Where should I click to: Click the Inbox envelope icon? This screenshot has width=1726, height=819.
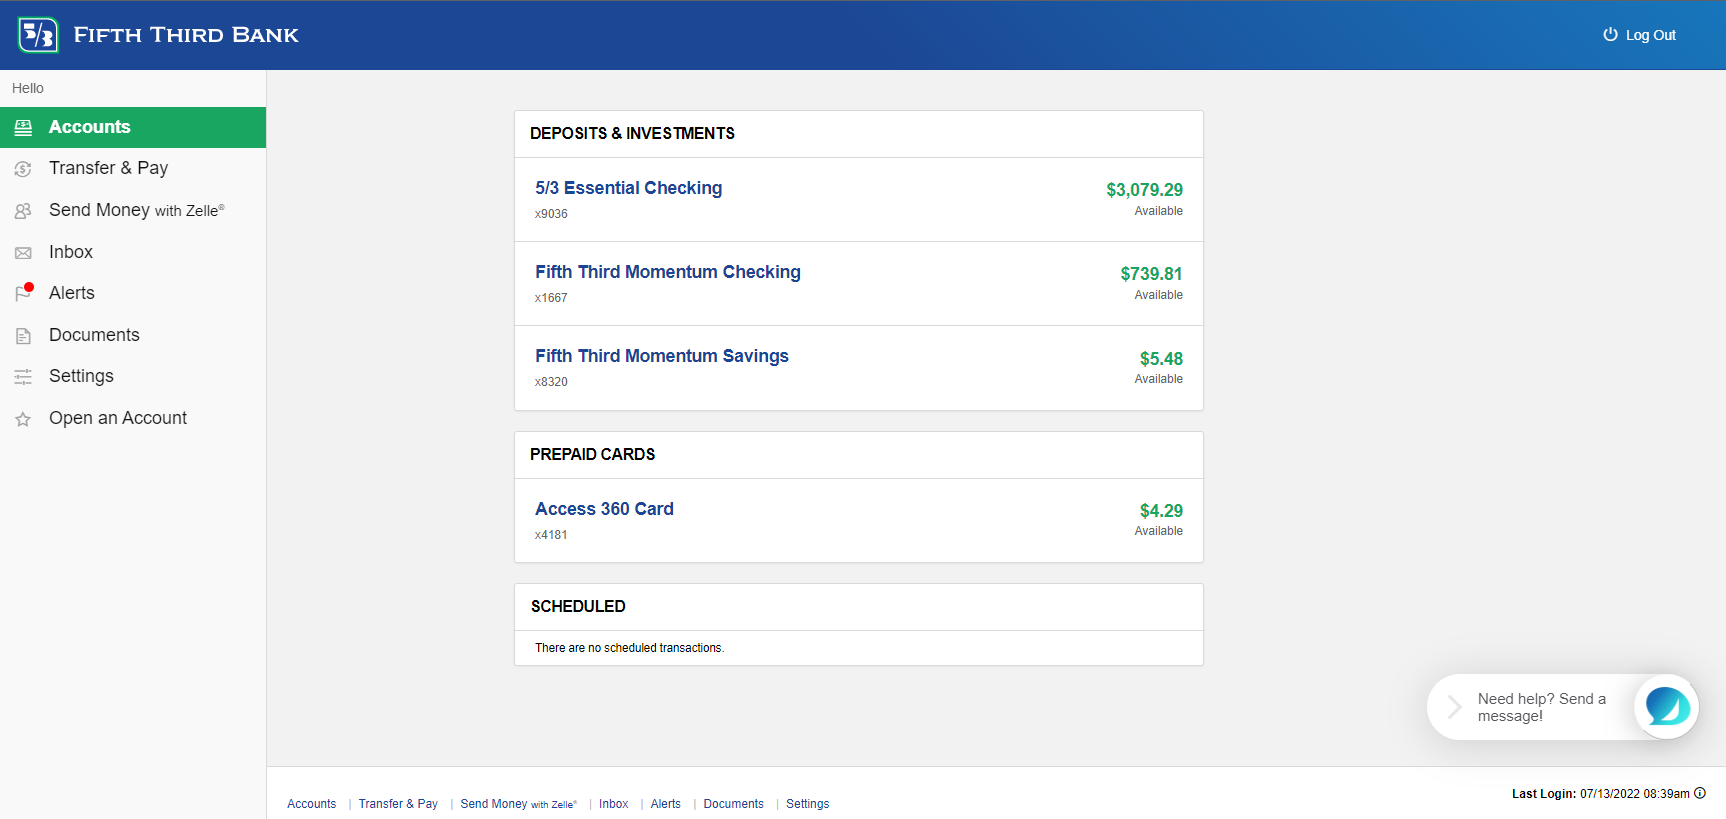23,253
